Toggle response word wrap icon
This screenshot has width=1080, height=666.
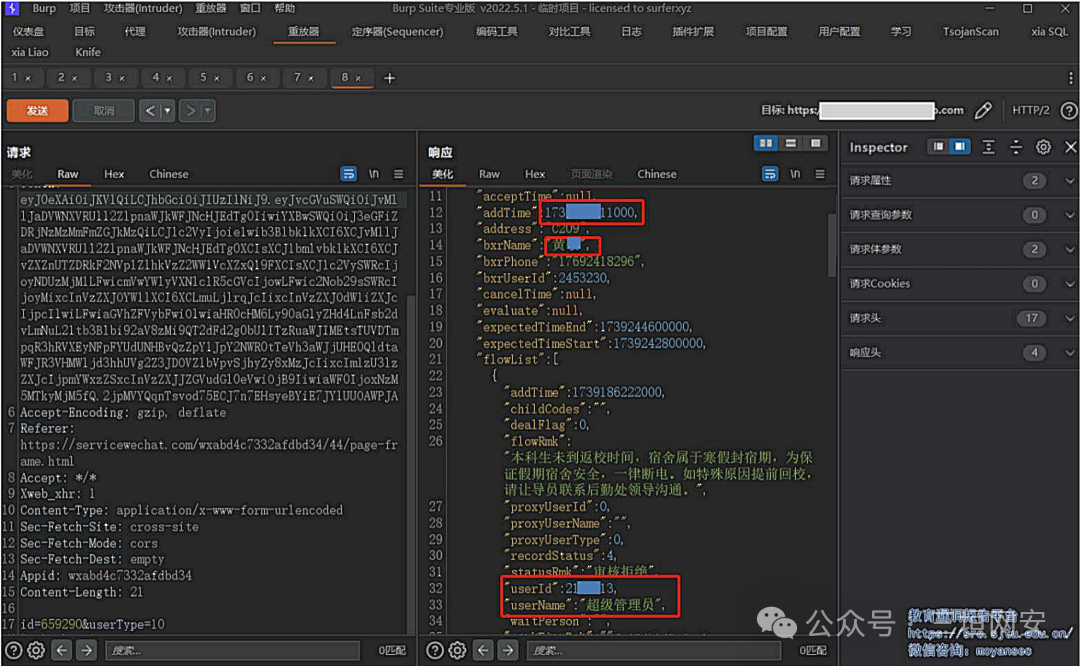pyautogui.click(x=770, y=174)
